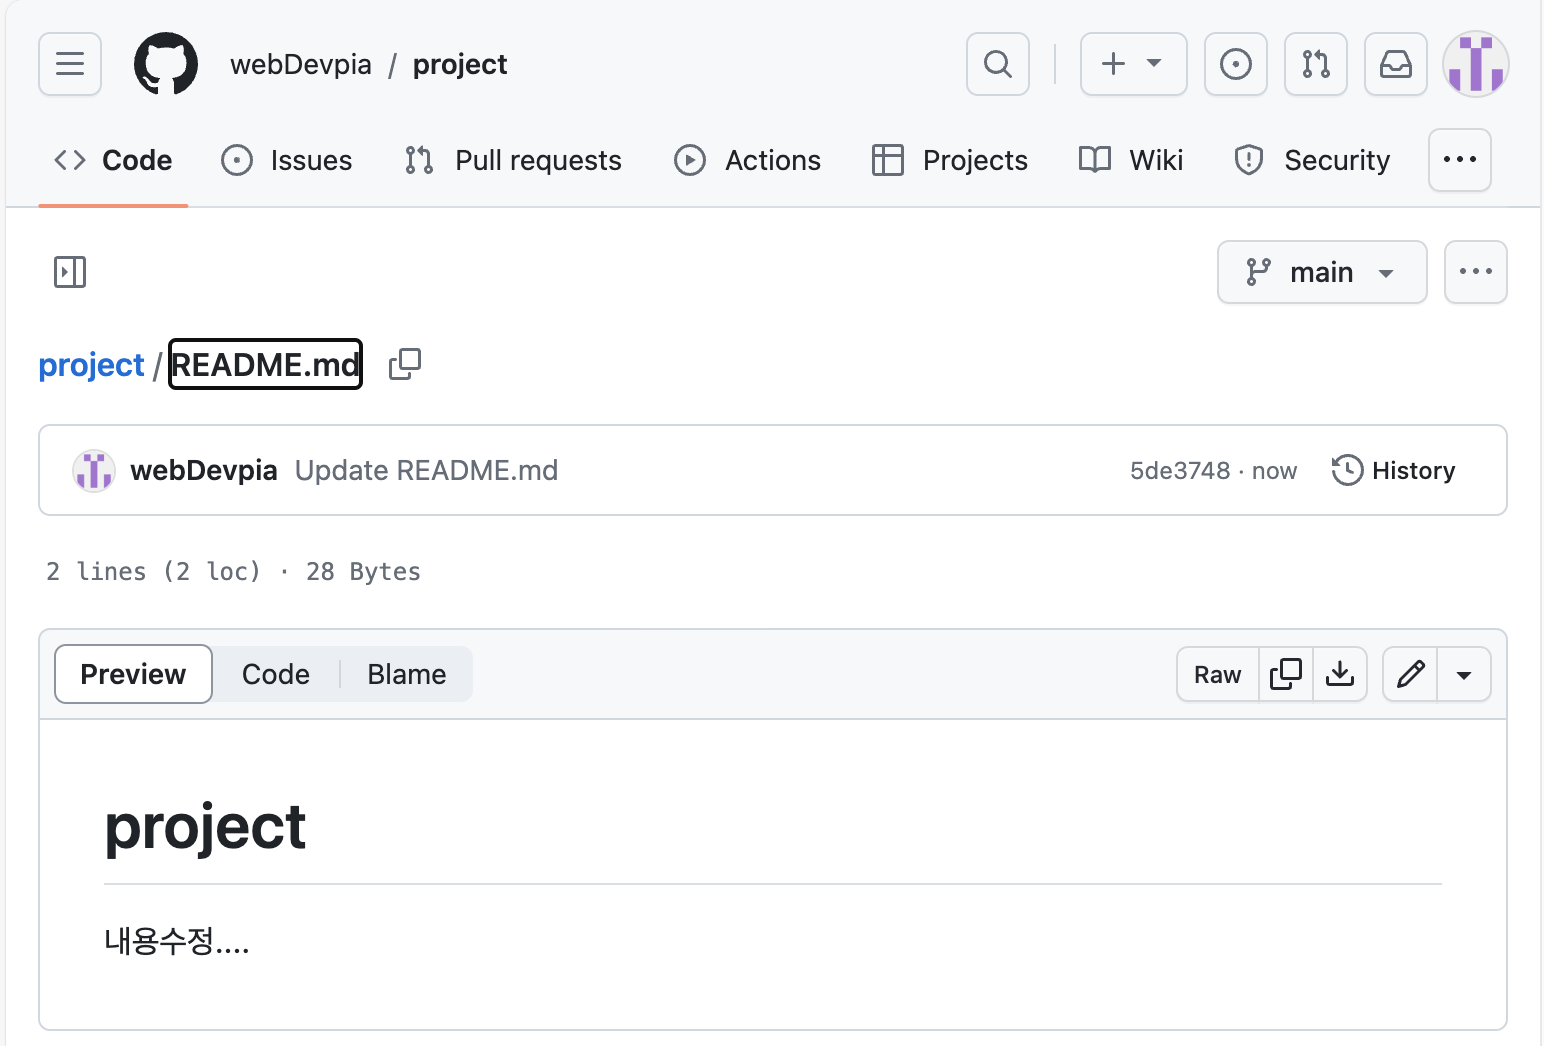Screen dimensions: 1544x1046
Task: Copy the raw file contents
Action: pos(1285,674)
